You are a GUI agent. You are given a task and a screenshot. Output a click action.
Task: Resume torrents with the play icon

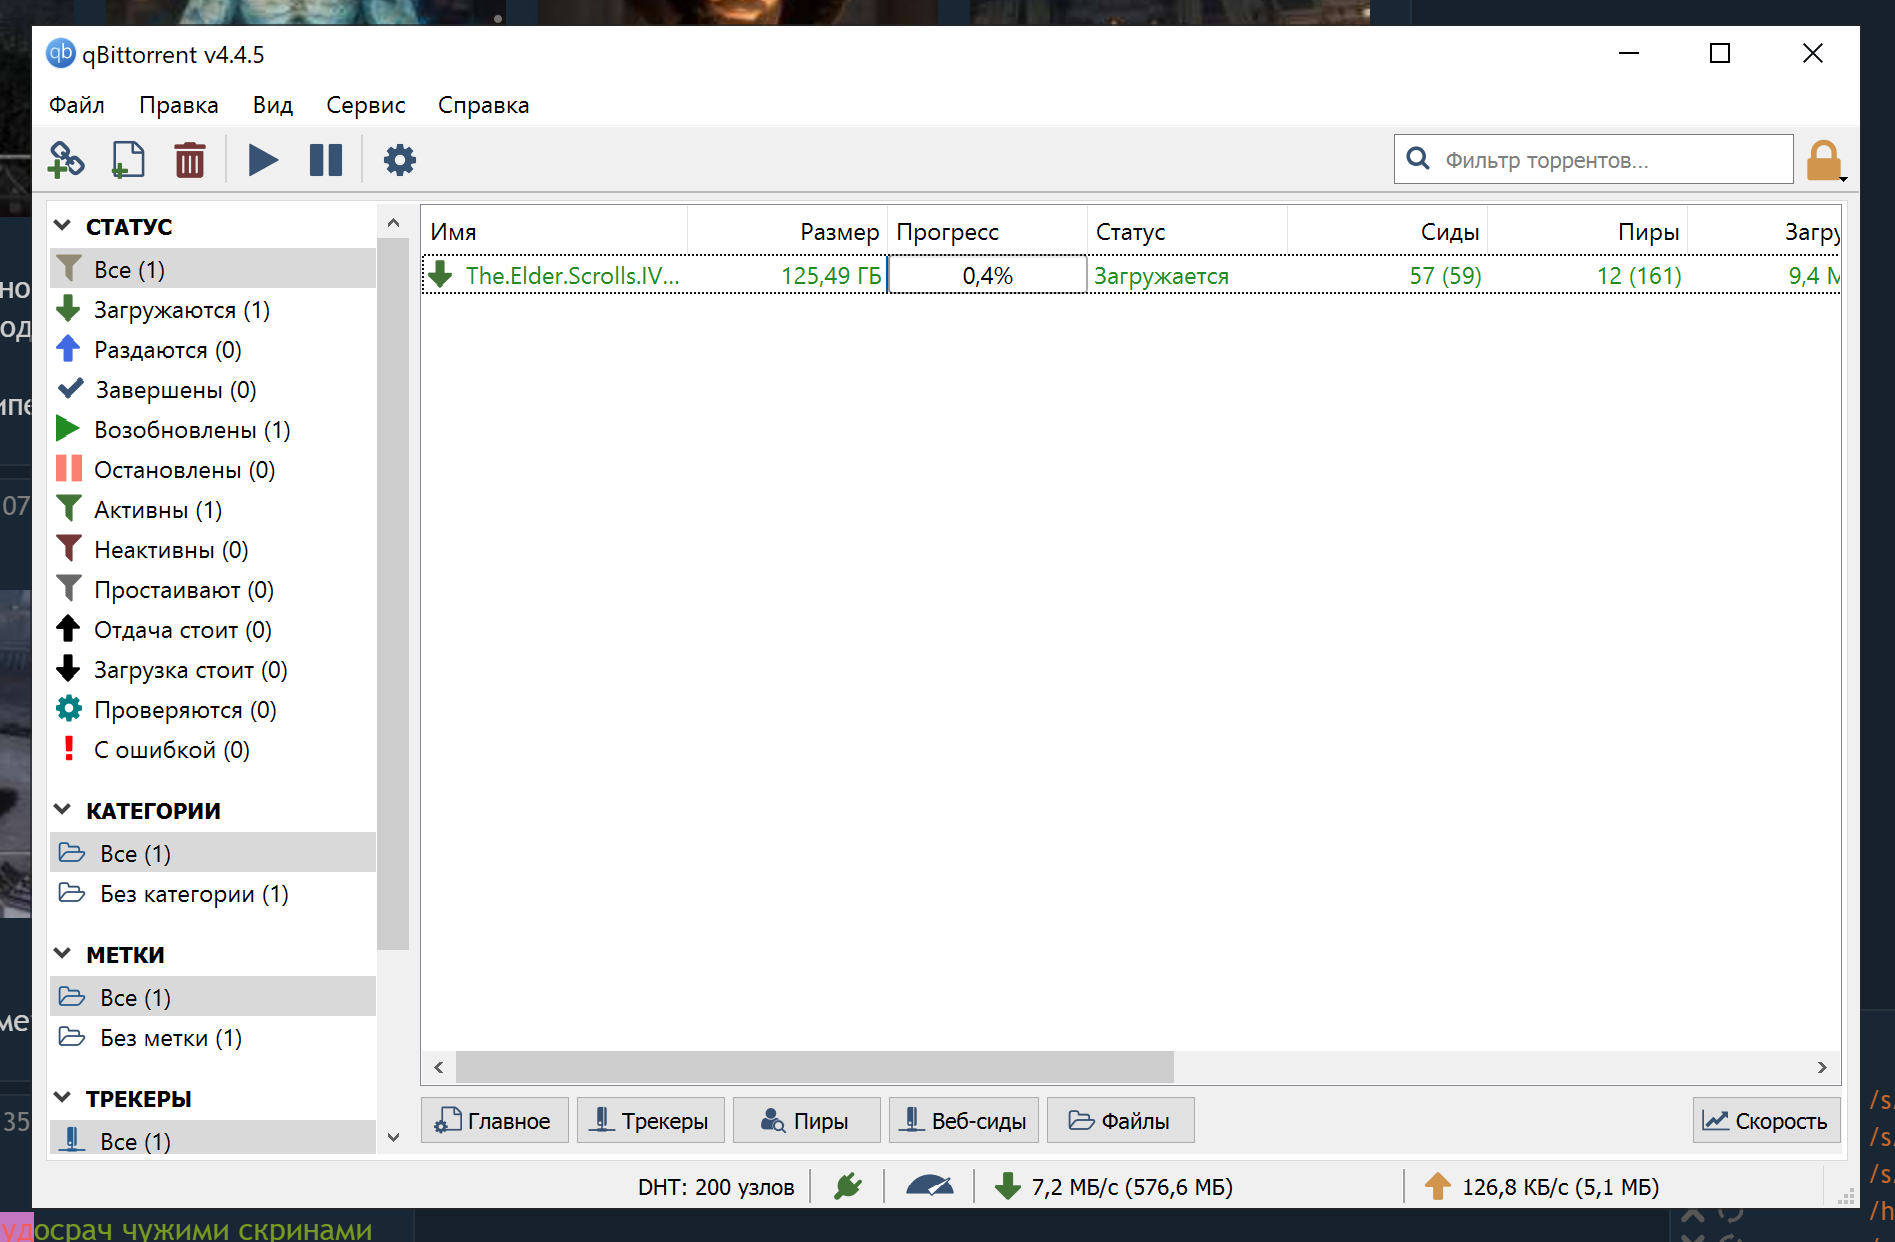click(263, 160)
